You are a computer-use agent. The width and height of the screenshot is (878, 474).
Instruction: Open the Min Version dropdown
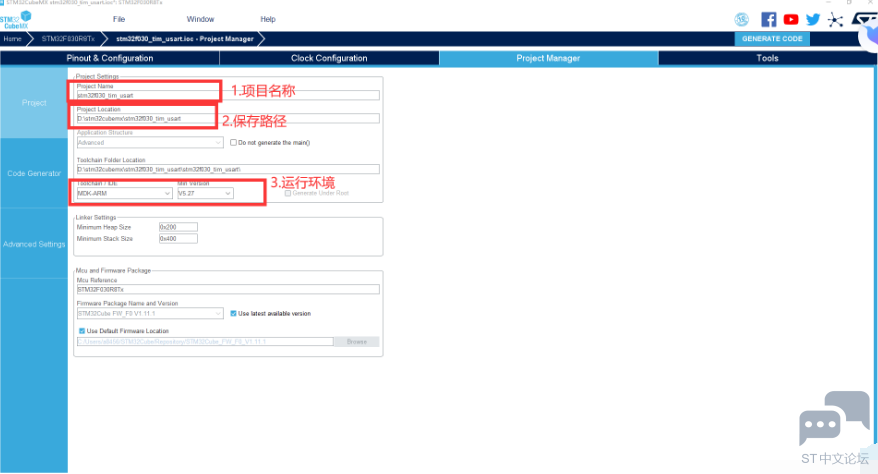[x=205, y=193]
